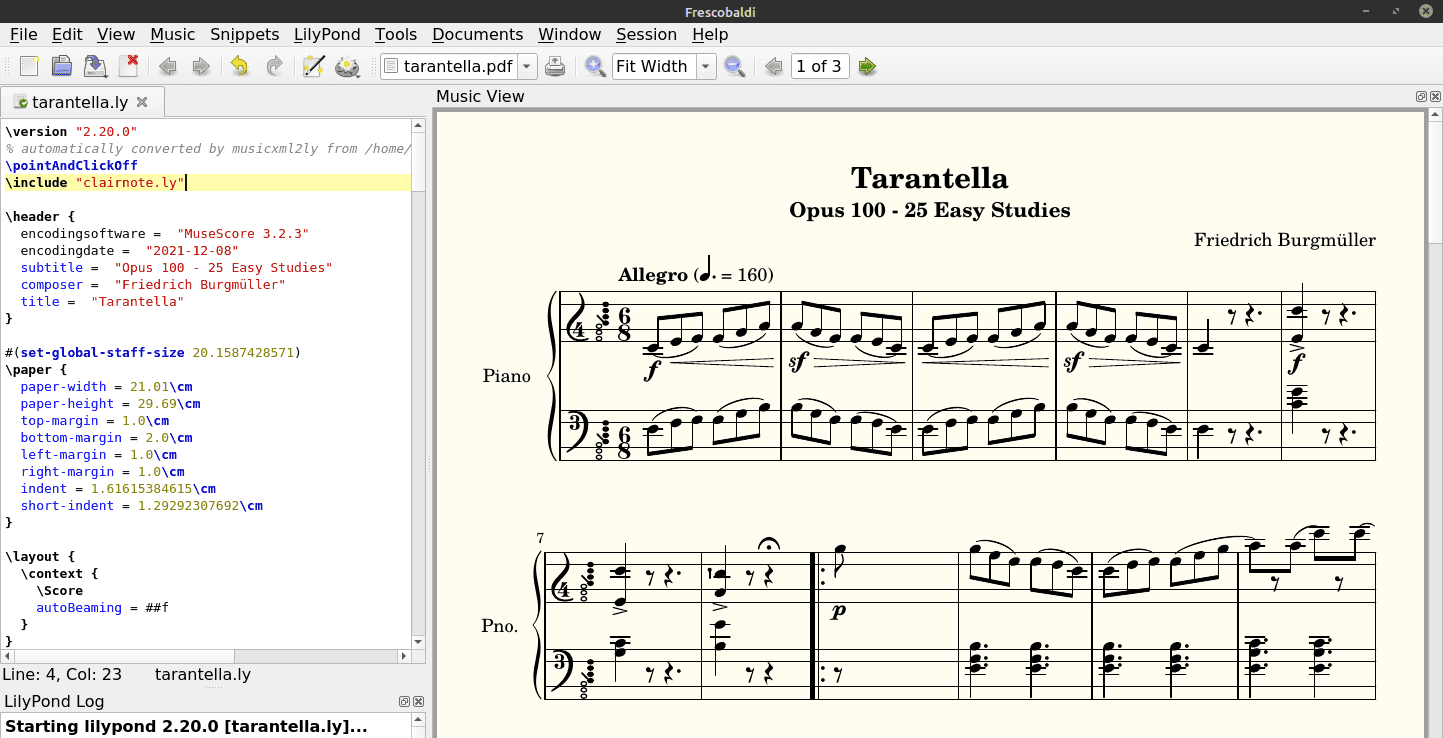Open the Snippets menu
Viewport: 1443px width, 738px height.
(244, 34)
